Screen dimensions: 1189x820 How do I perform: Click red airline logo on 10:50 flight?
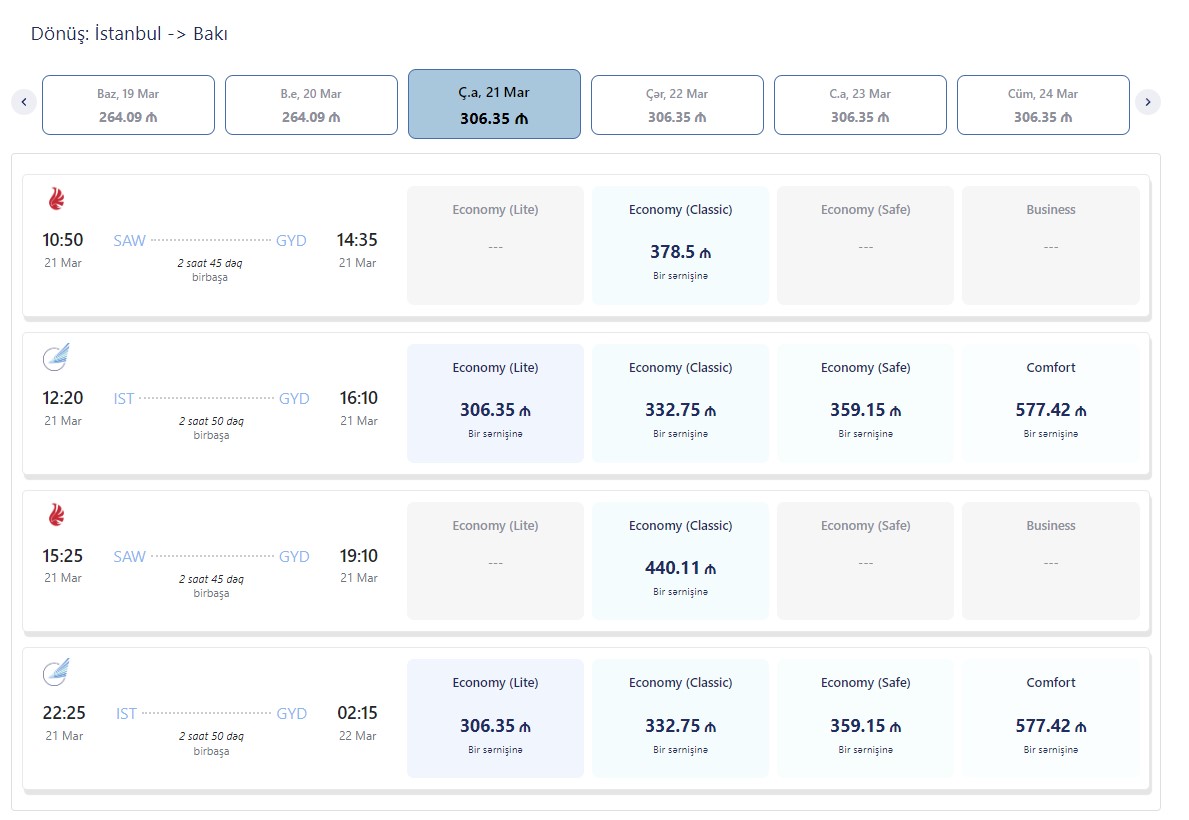(56, 199)
